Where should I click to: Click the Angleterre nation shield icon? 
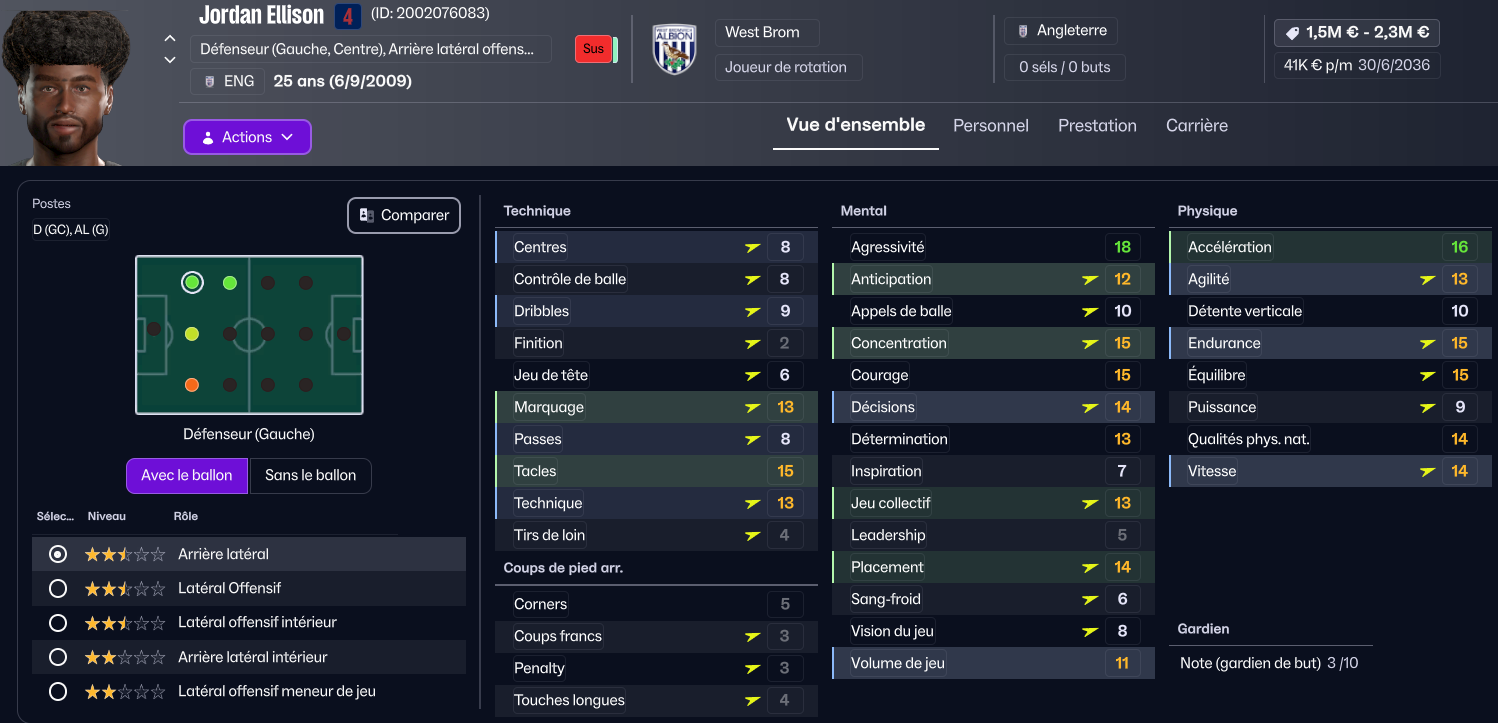pyautogui.click(x=1022, y=31)
